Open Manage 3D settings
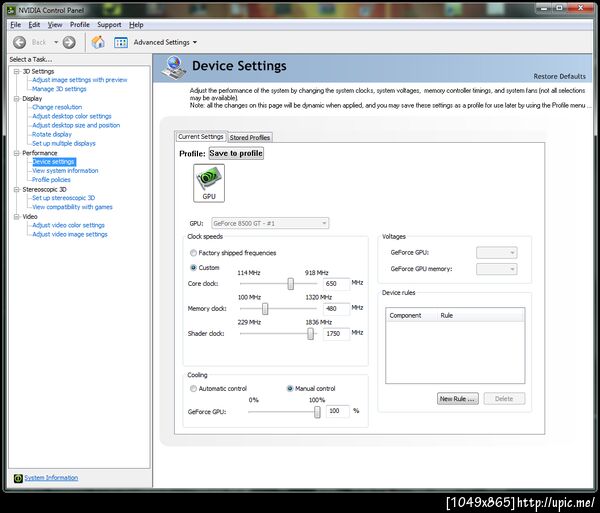The image size is (600, 513). (59, 89)
